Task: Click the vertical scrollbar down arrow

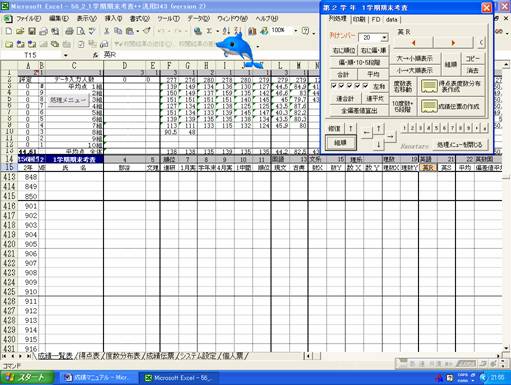Action: tap(506, 348)
